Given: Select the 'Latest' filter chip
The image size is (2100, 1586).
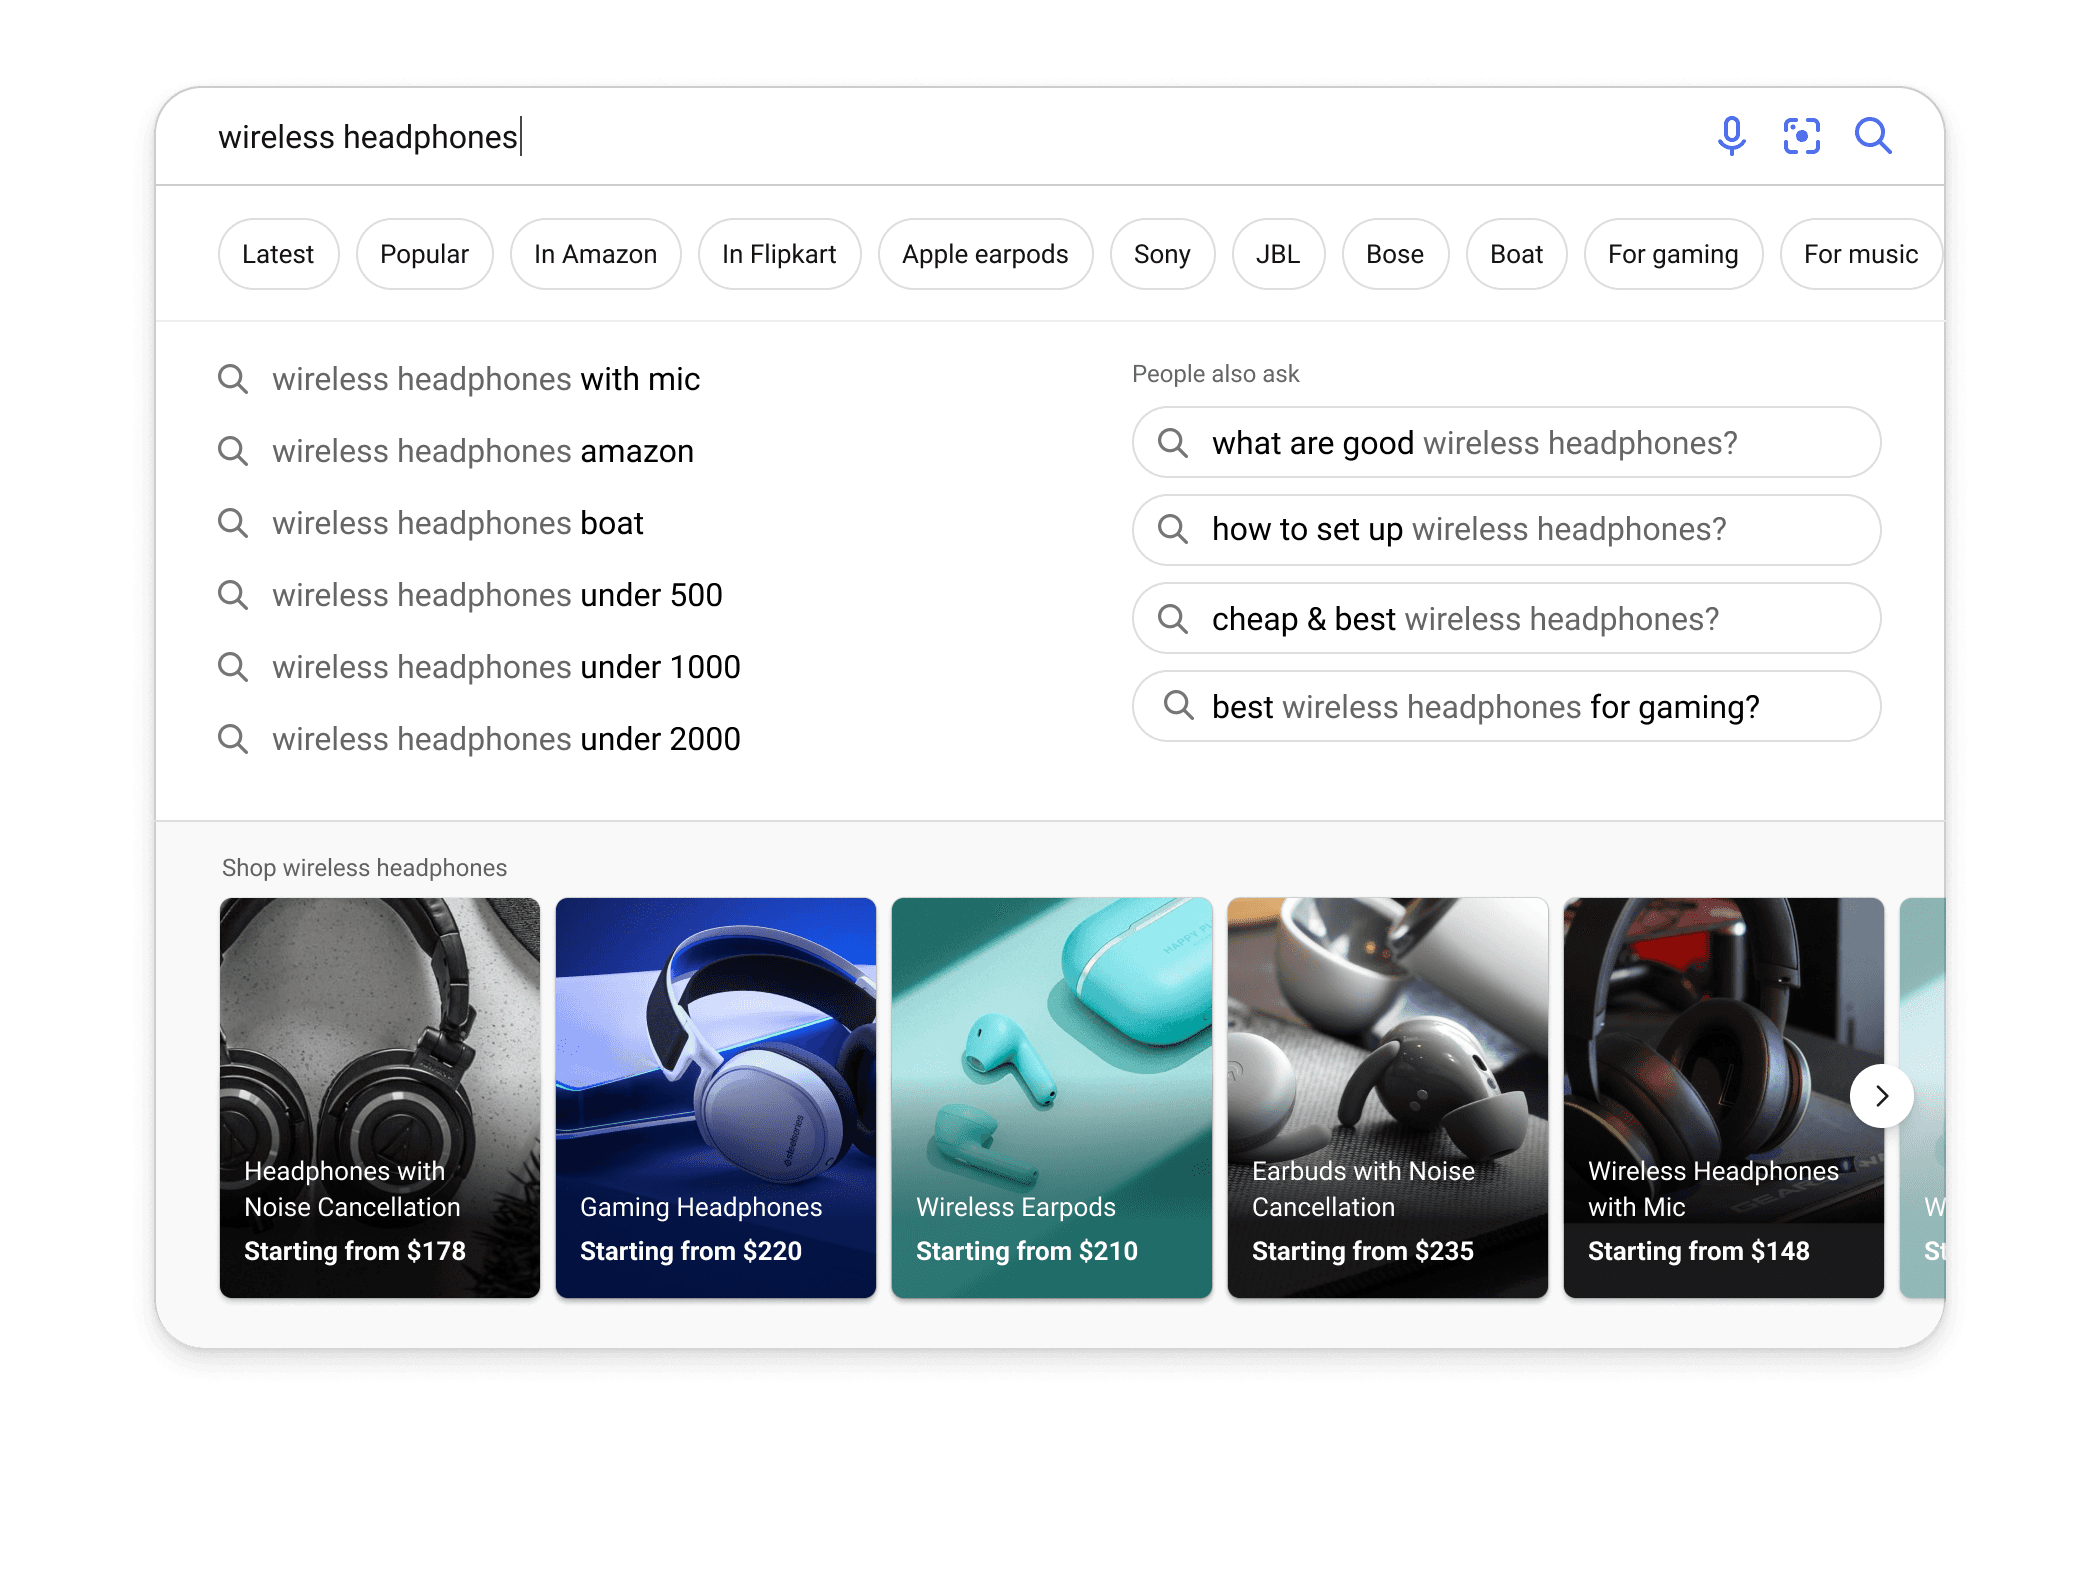Looking at the screenshot, I should point(278,254).
